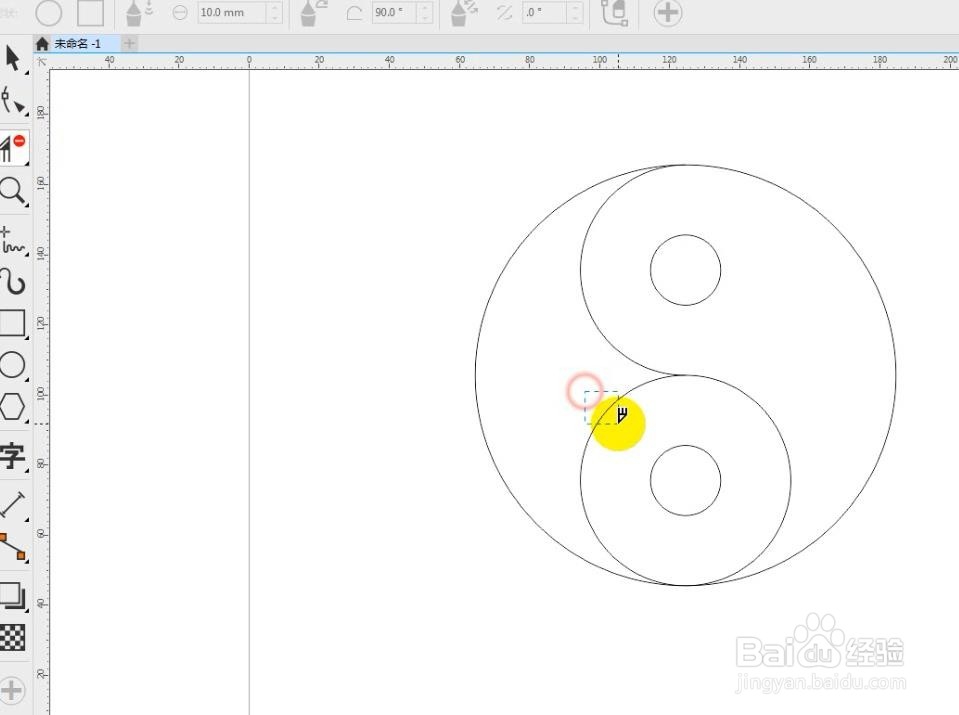This screenshot has width=959, height=715.
Task: Toggle pen bearing setting
Action: pos(464,12)
